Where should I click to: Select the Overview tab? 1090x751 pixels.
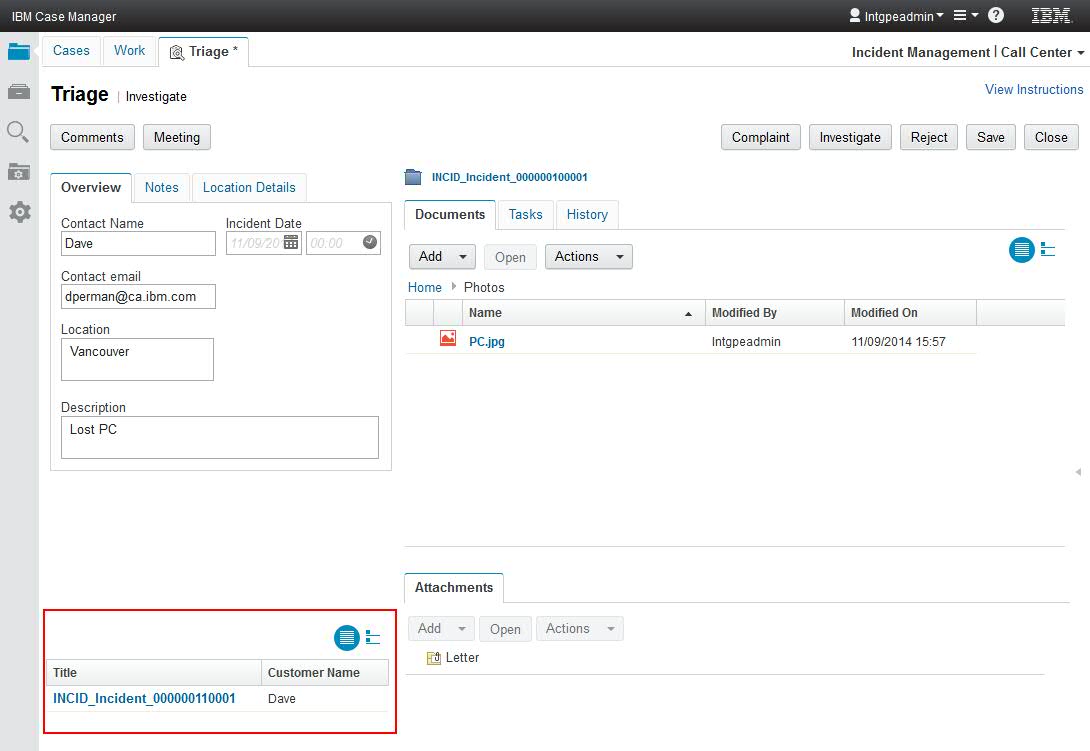pyautogui.click(x=91, y=187)
